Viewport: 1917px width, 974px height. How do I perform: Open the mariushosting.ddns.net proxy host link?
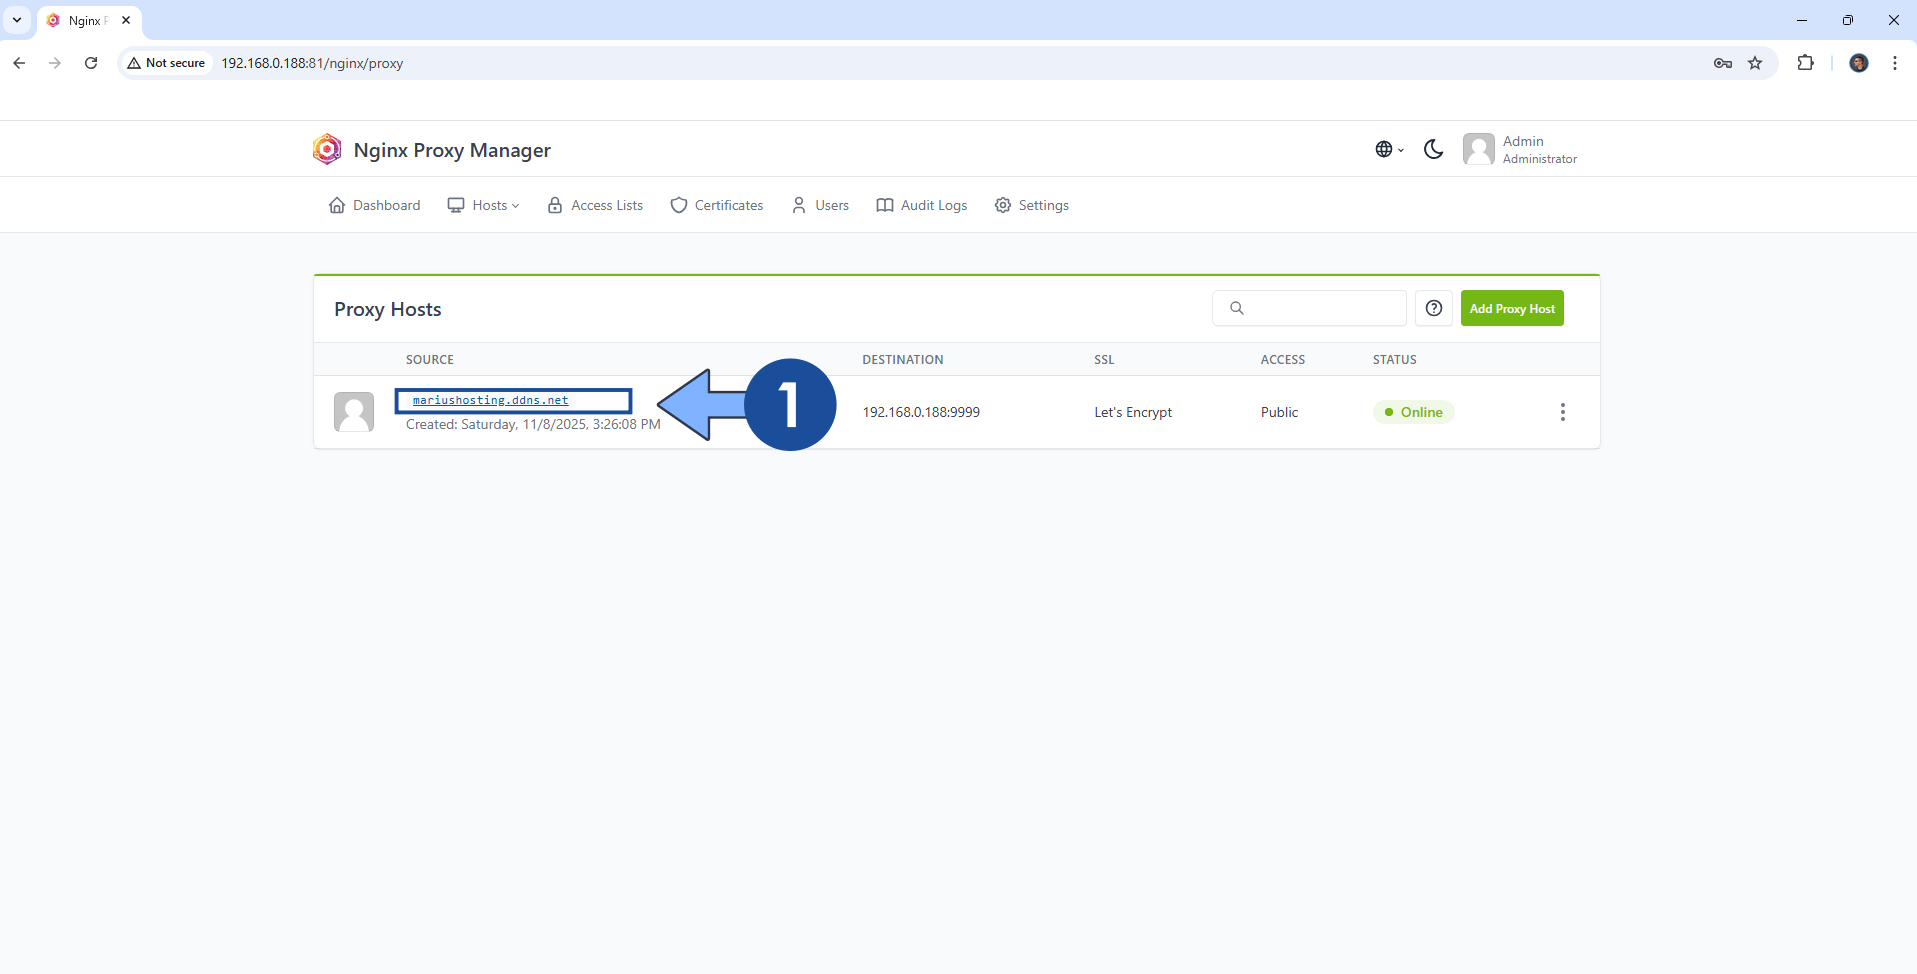pyautogui.click(x=491, y=400)
